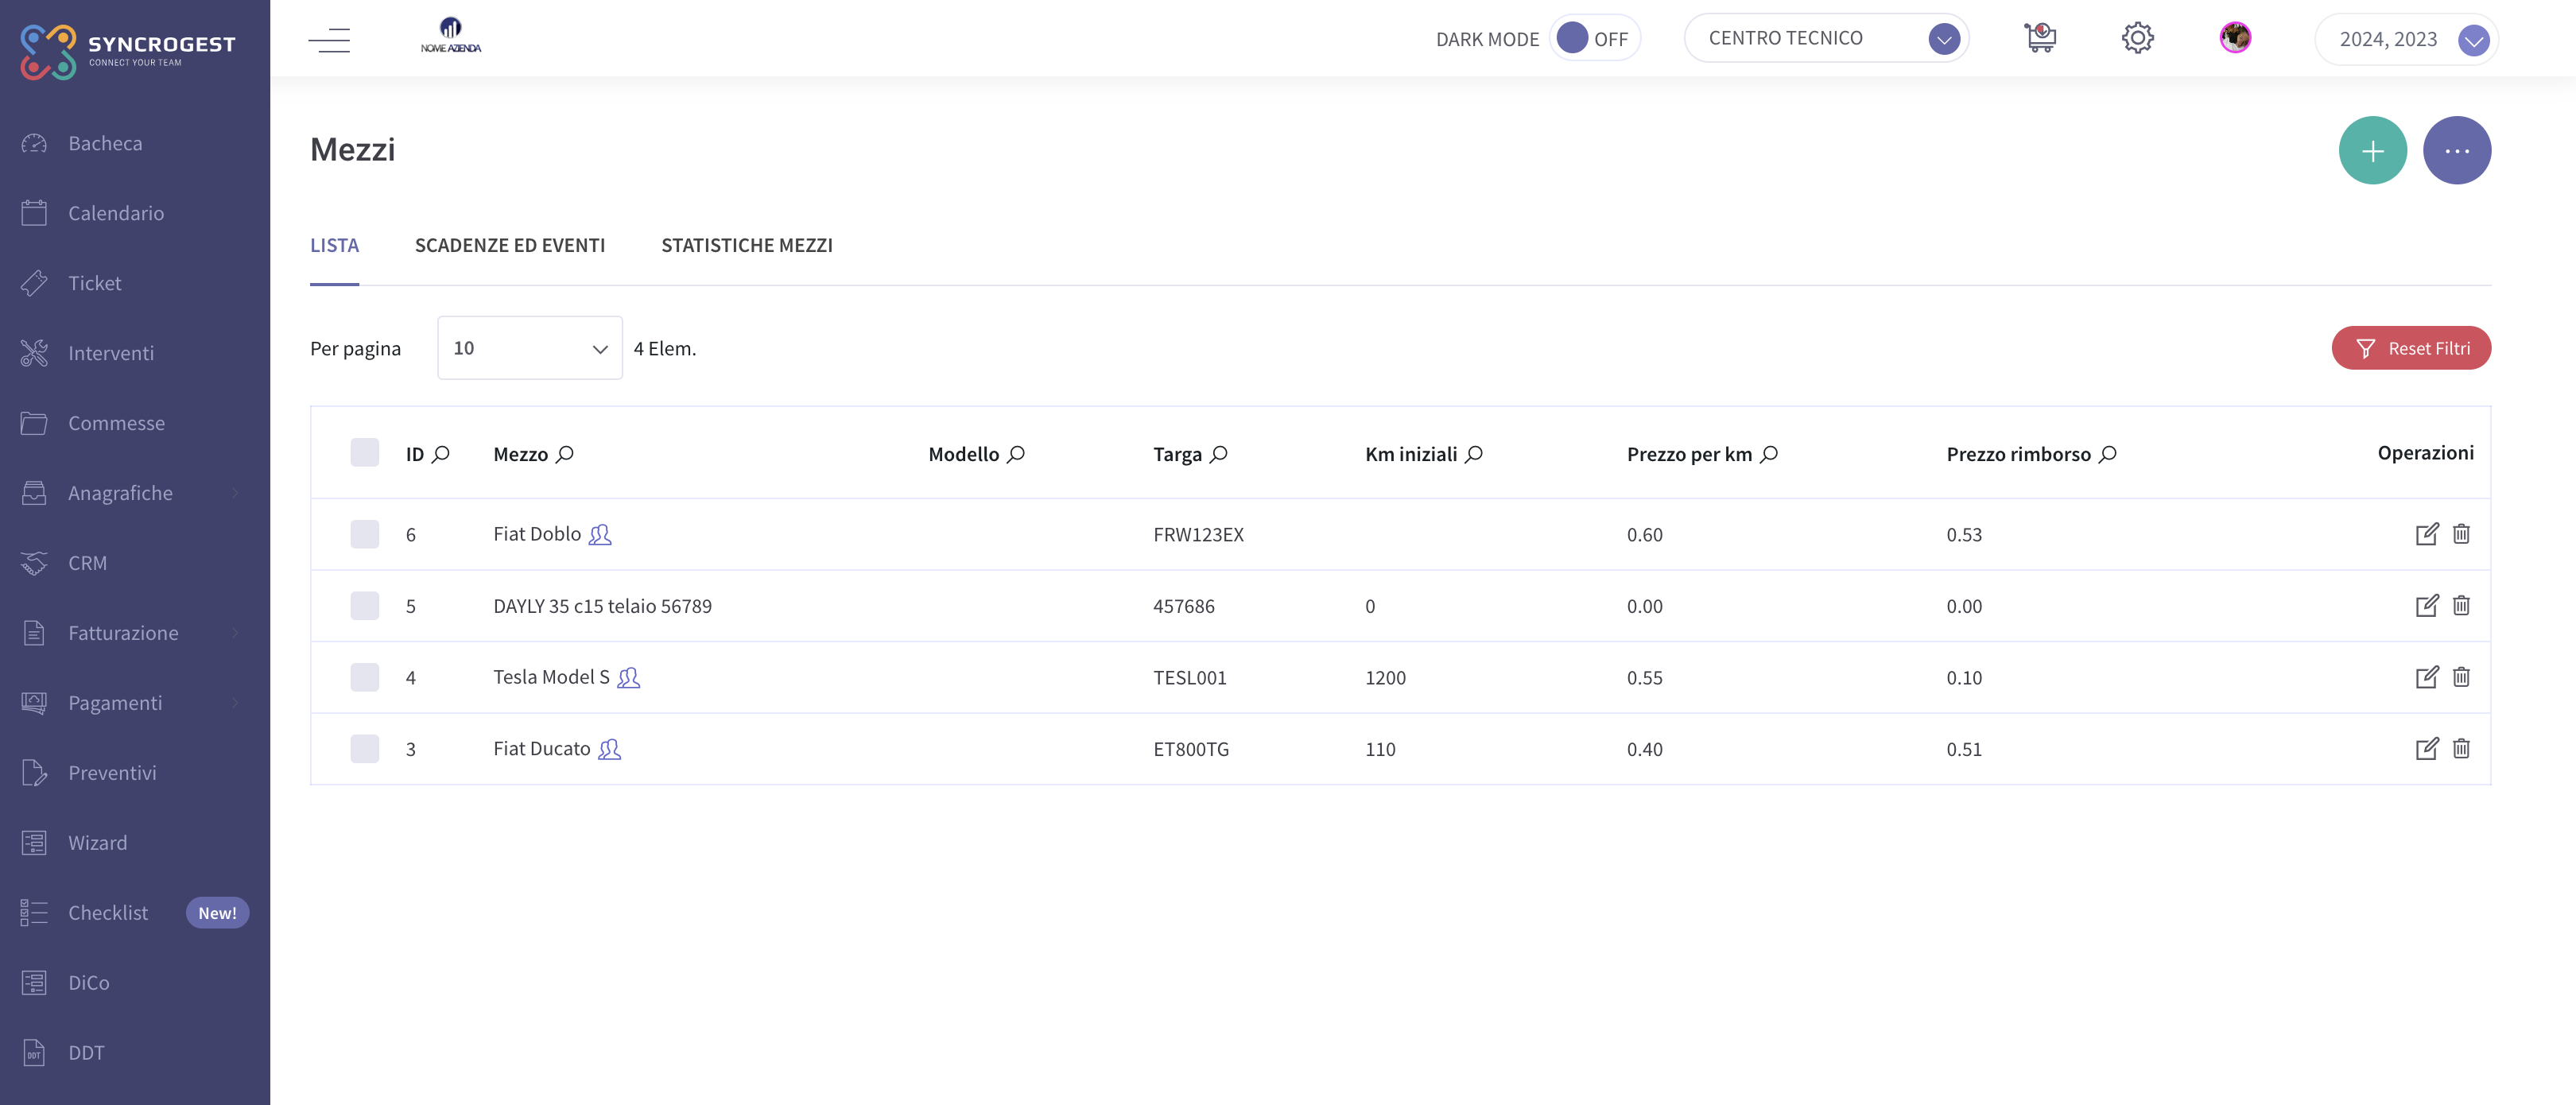
Task: Click the user icon next to Fiat Ducato
Action: (x=609, y=749)
